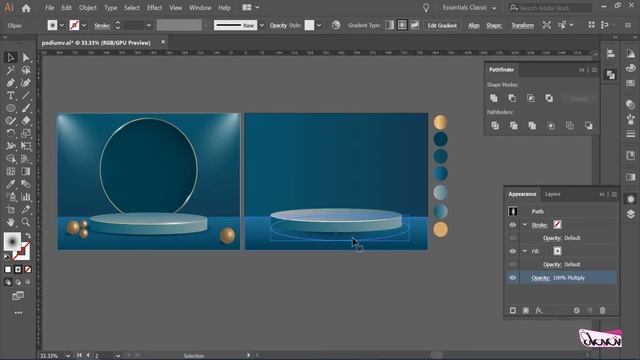Choose the Artboard tool
This screenshot has height=360, width=640.
click(x=11, y=209)
